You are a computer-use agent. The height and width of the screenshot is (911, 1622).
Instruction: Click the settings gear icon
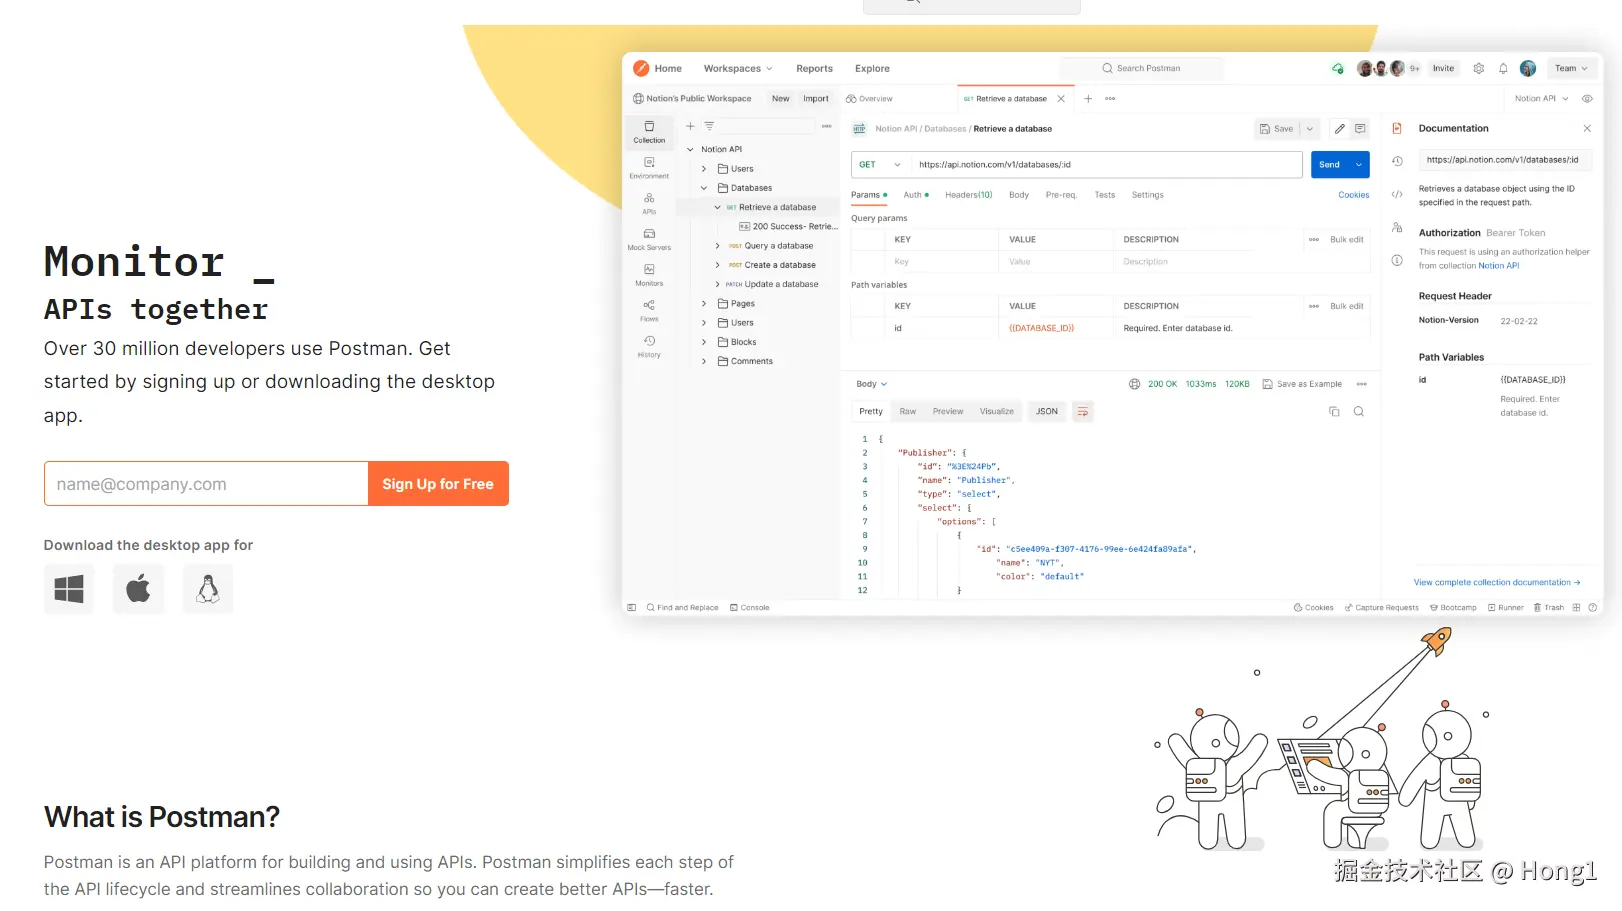click(x=1479, y=68)
